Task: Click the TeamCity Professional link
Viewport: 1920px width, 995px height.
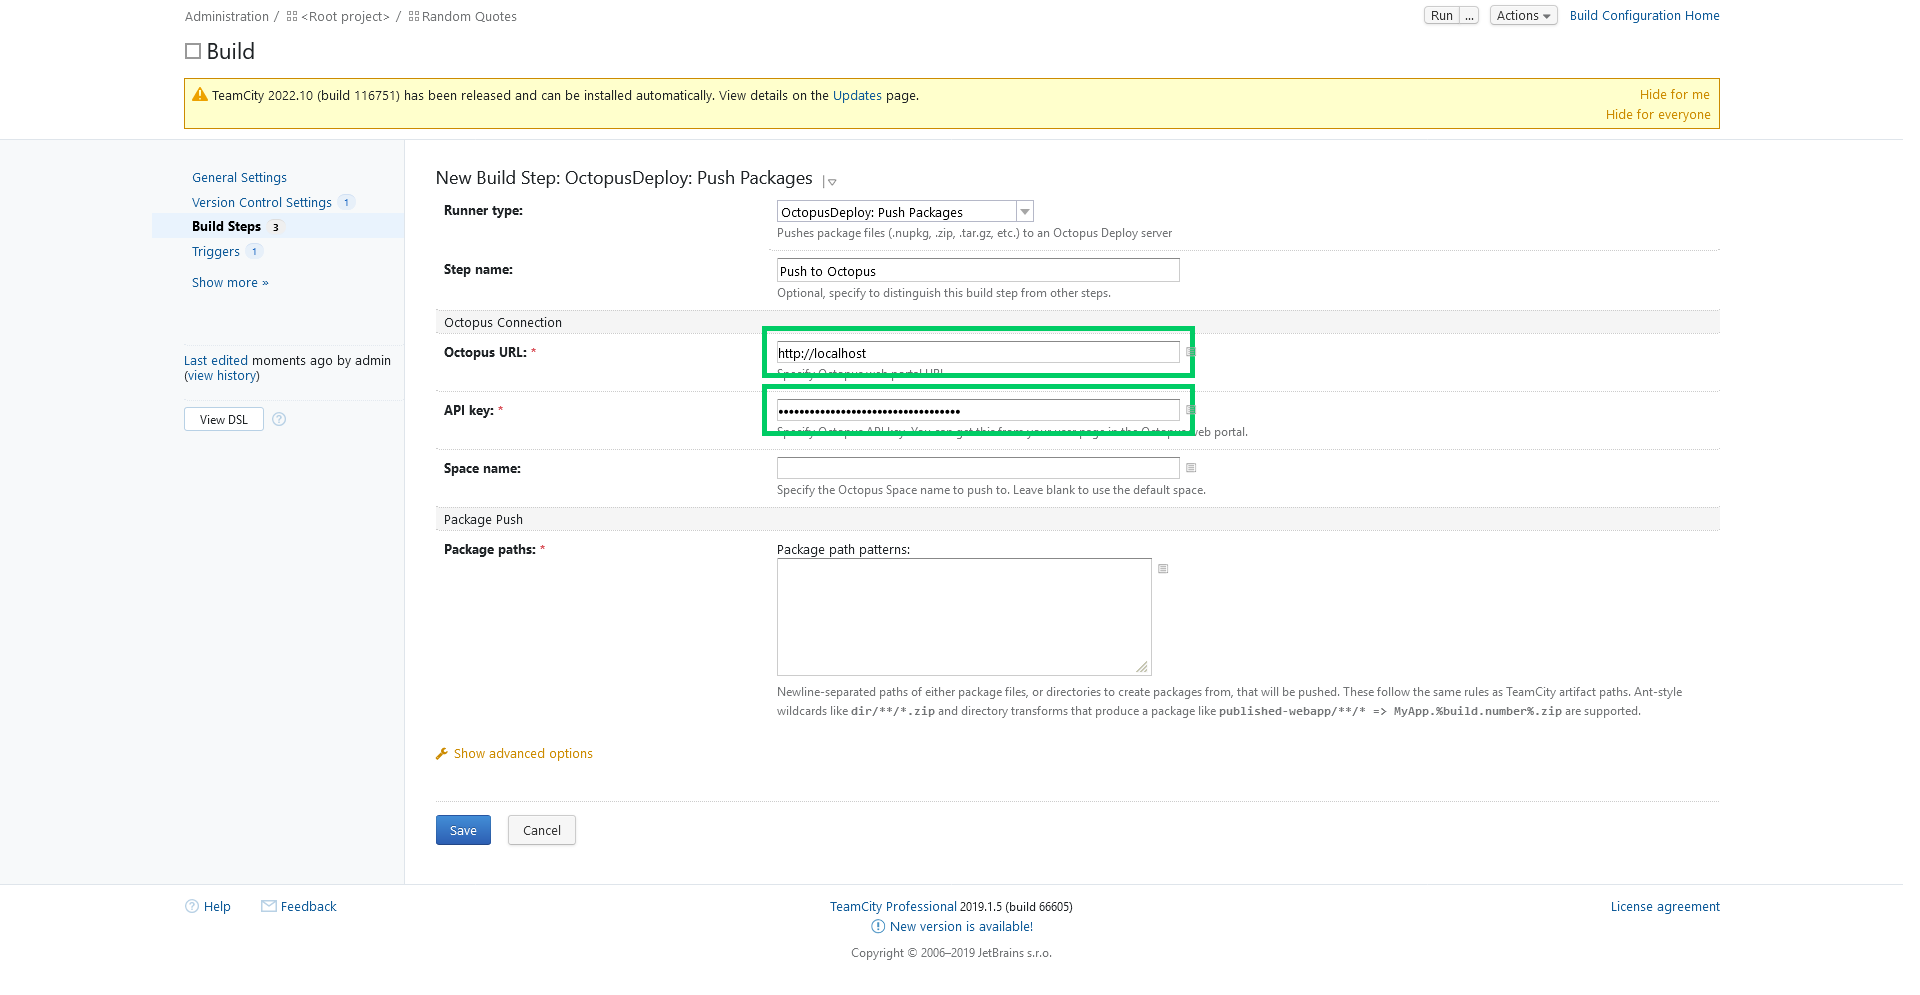Action: (893, 906)
